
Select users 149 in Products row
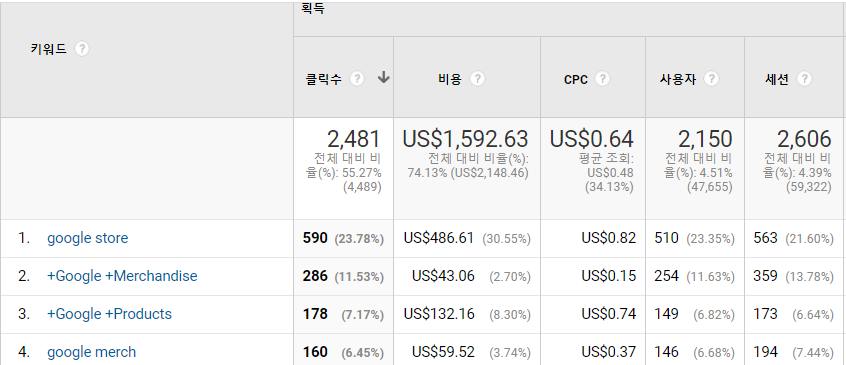(666, 314)
